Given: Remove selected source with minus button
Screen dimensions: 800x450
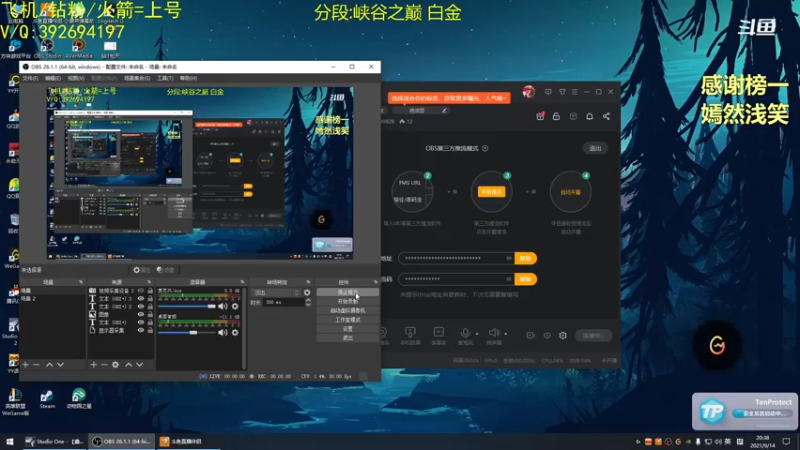Looking at the screenshot, I should pyautogui.click(x=104, y=365).
